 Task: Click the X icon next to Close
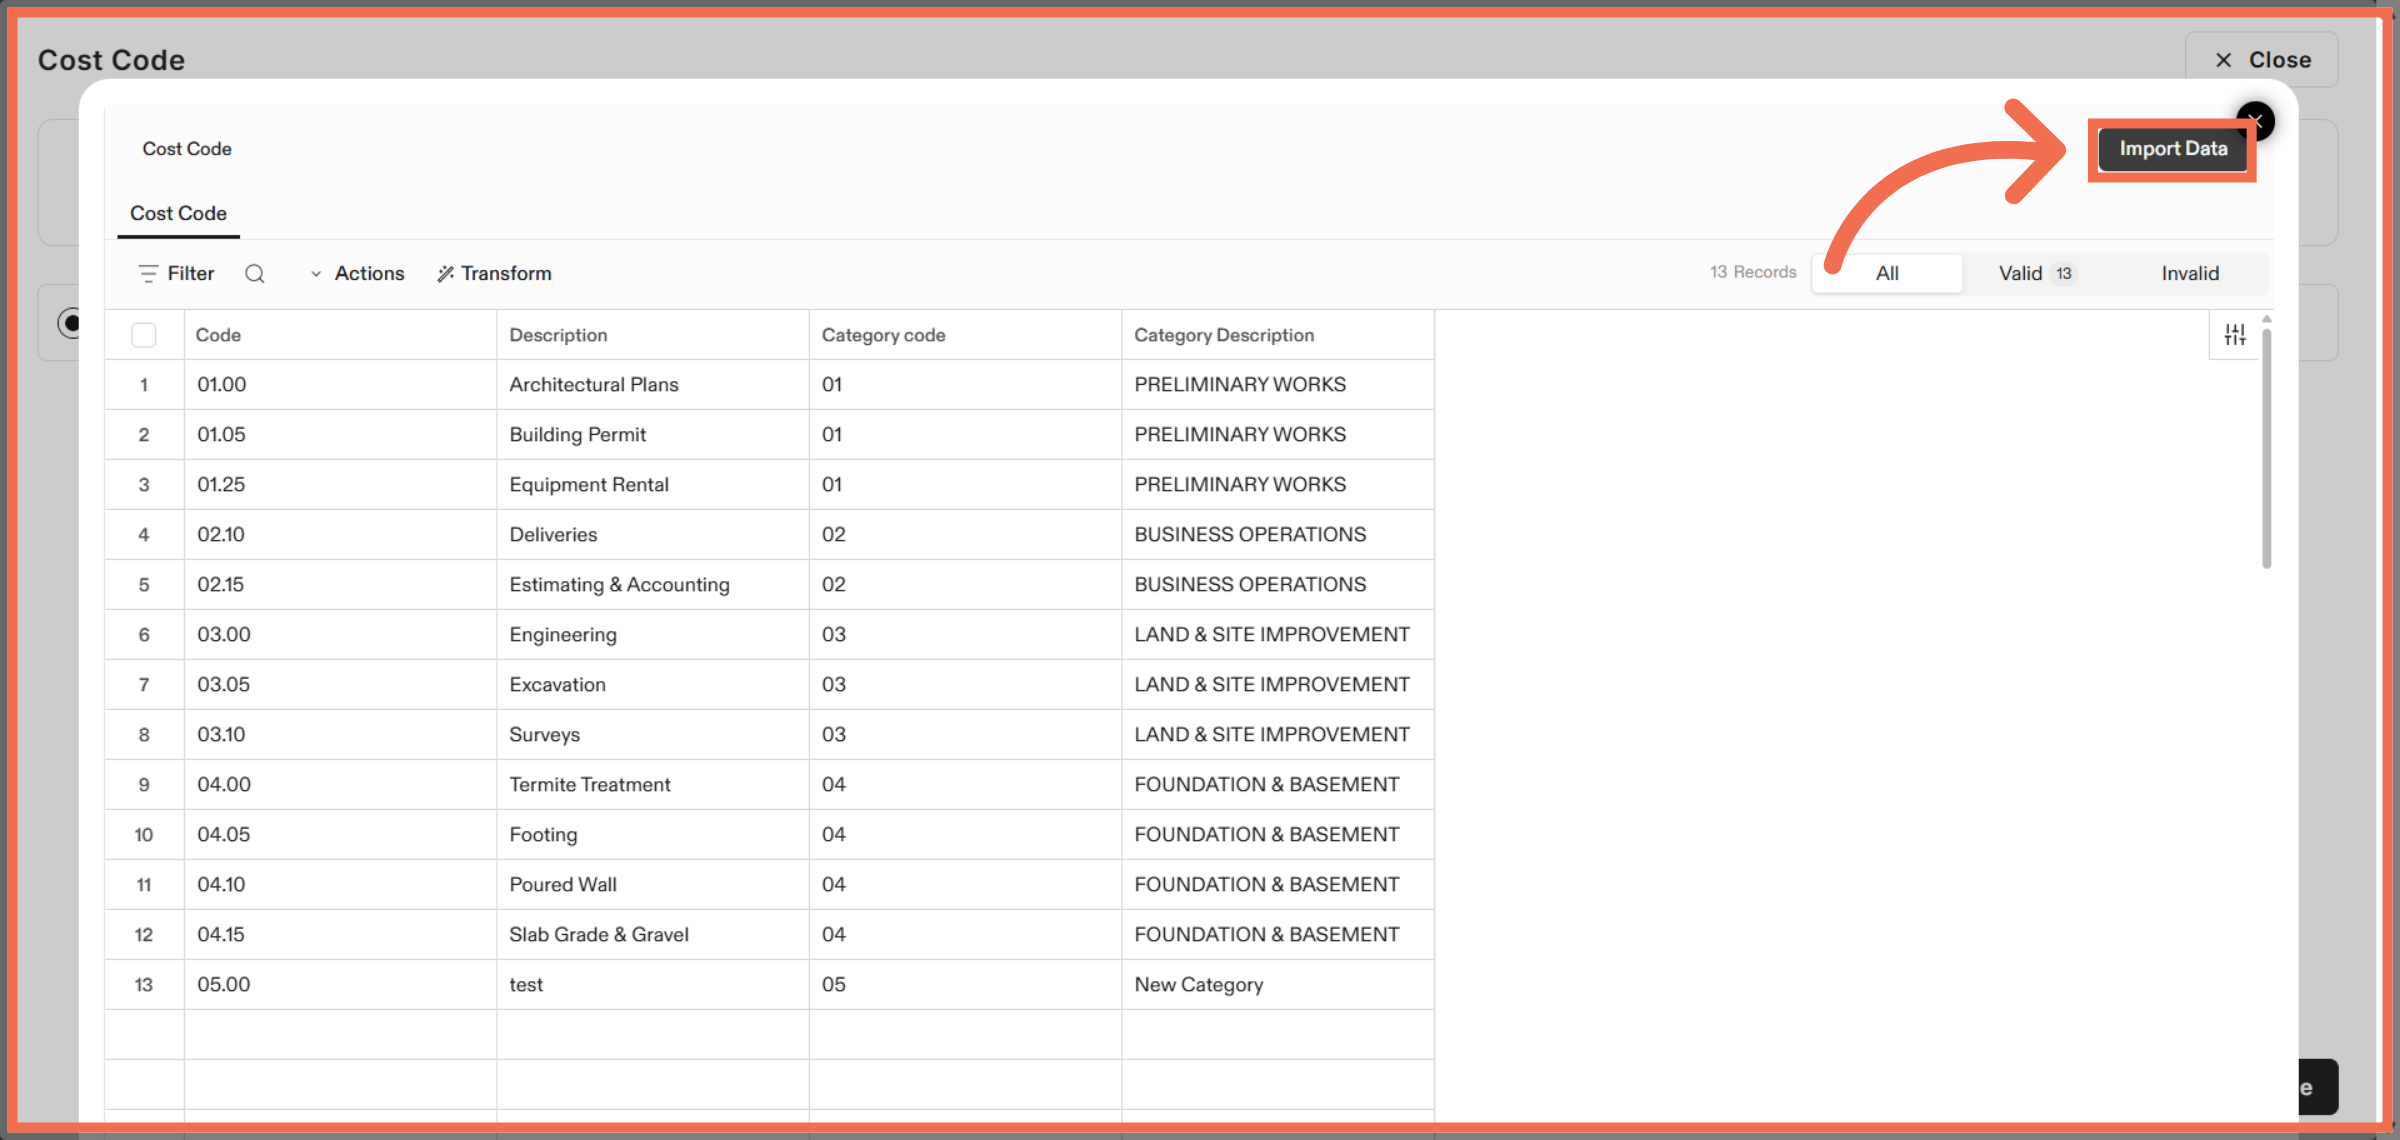pos(2223,59)
